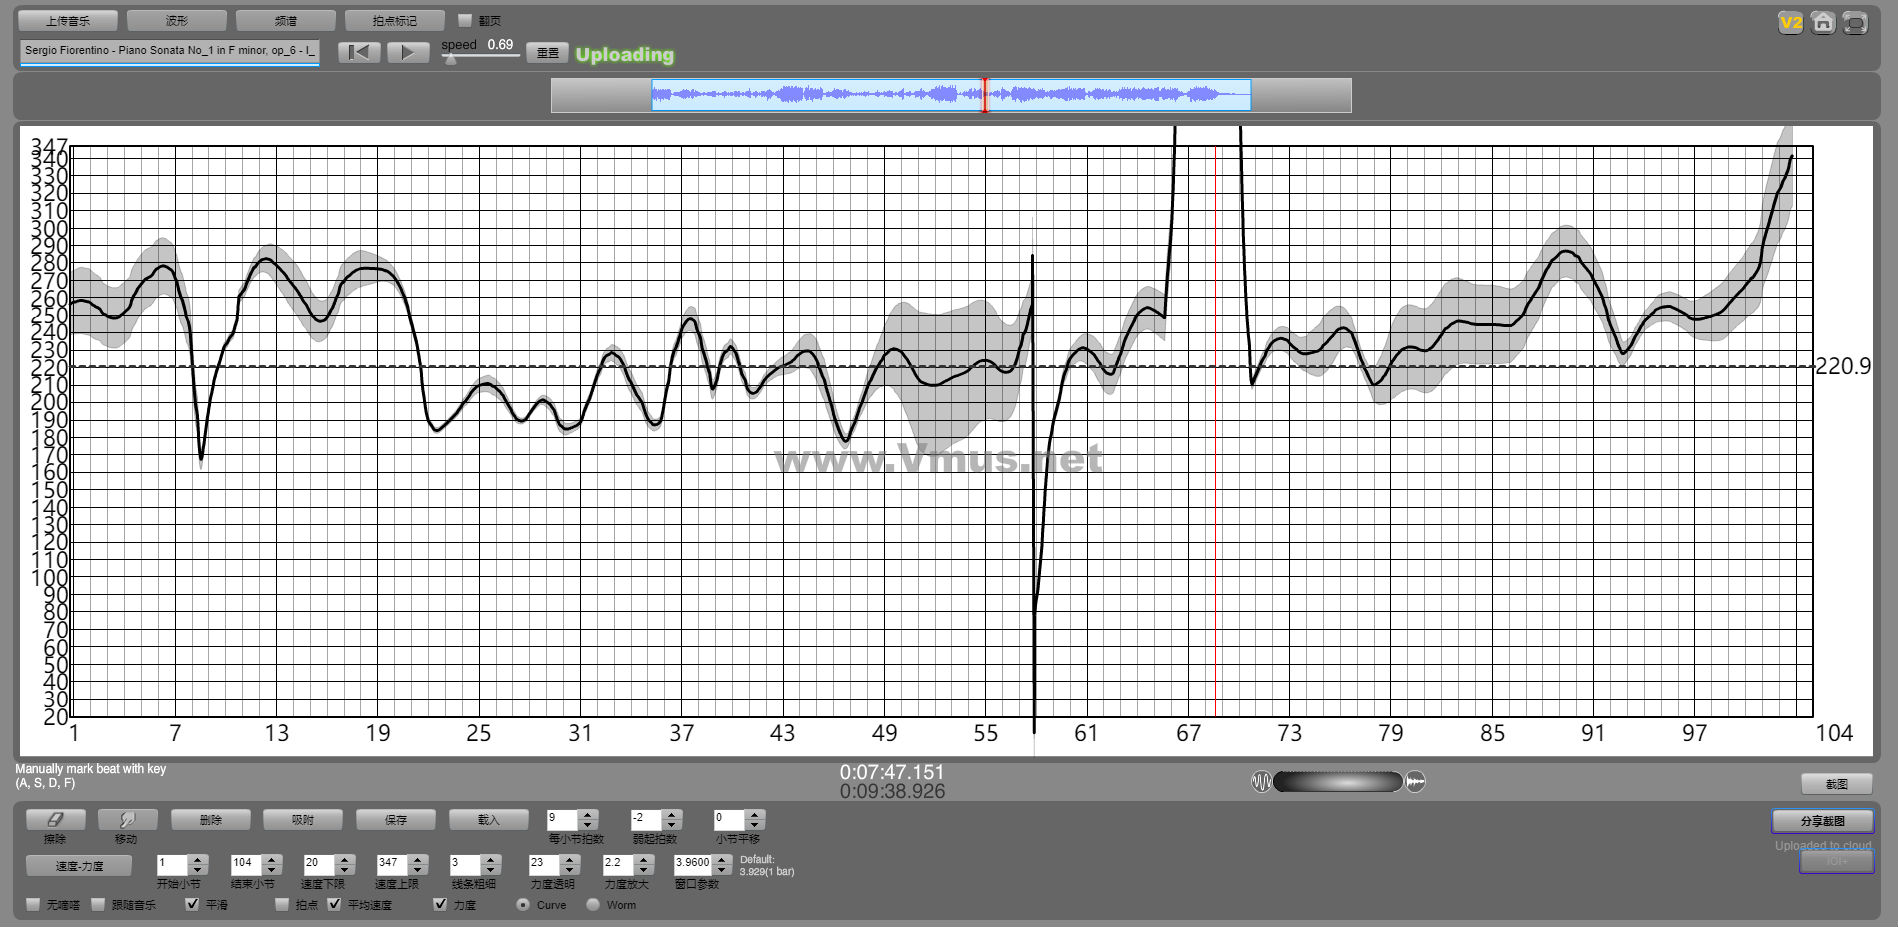
Task: Switch to the V2 version icon
Action: coord(1790,22)
